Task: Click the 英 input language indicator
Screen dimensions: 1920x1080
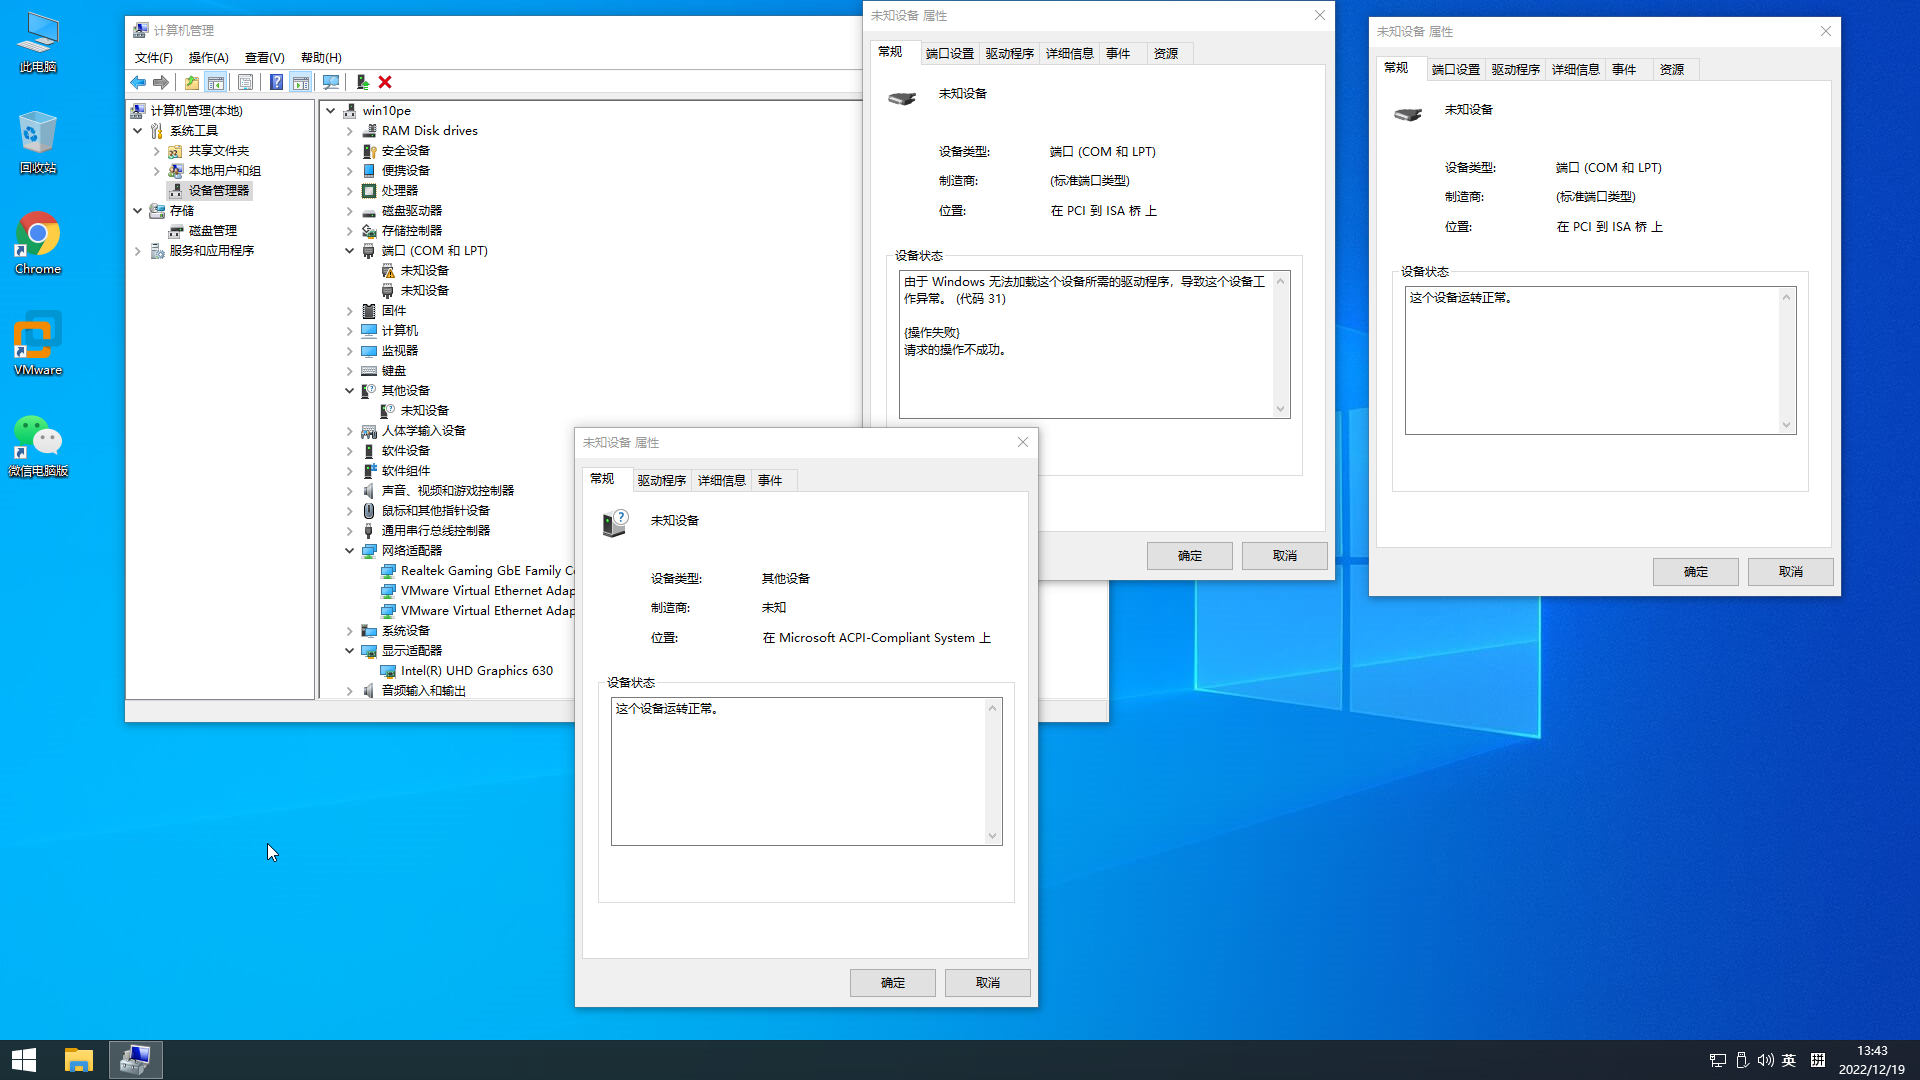Action: [x=1789, y=1060]
